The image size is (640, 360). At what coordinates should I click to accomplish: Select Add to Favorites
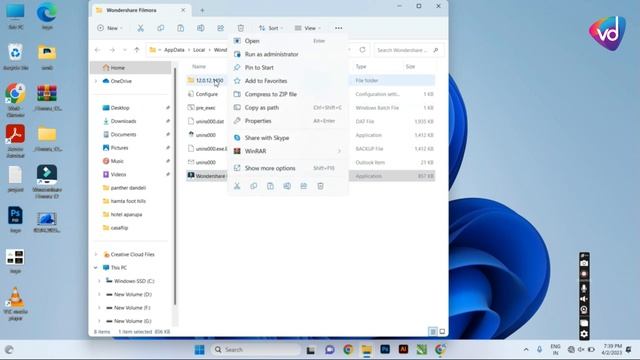tap(288, 81)
